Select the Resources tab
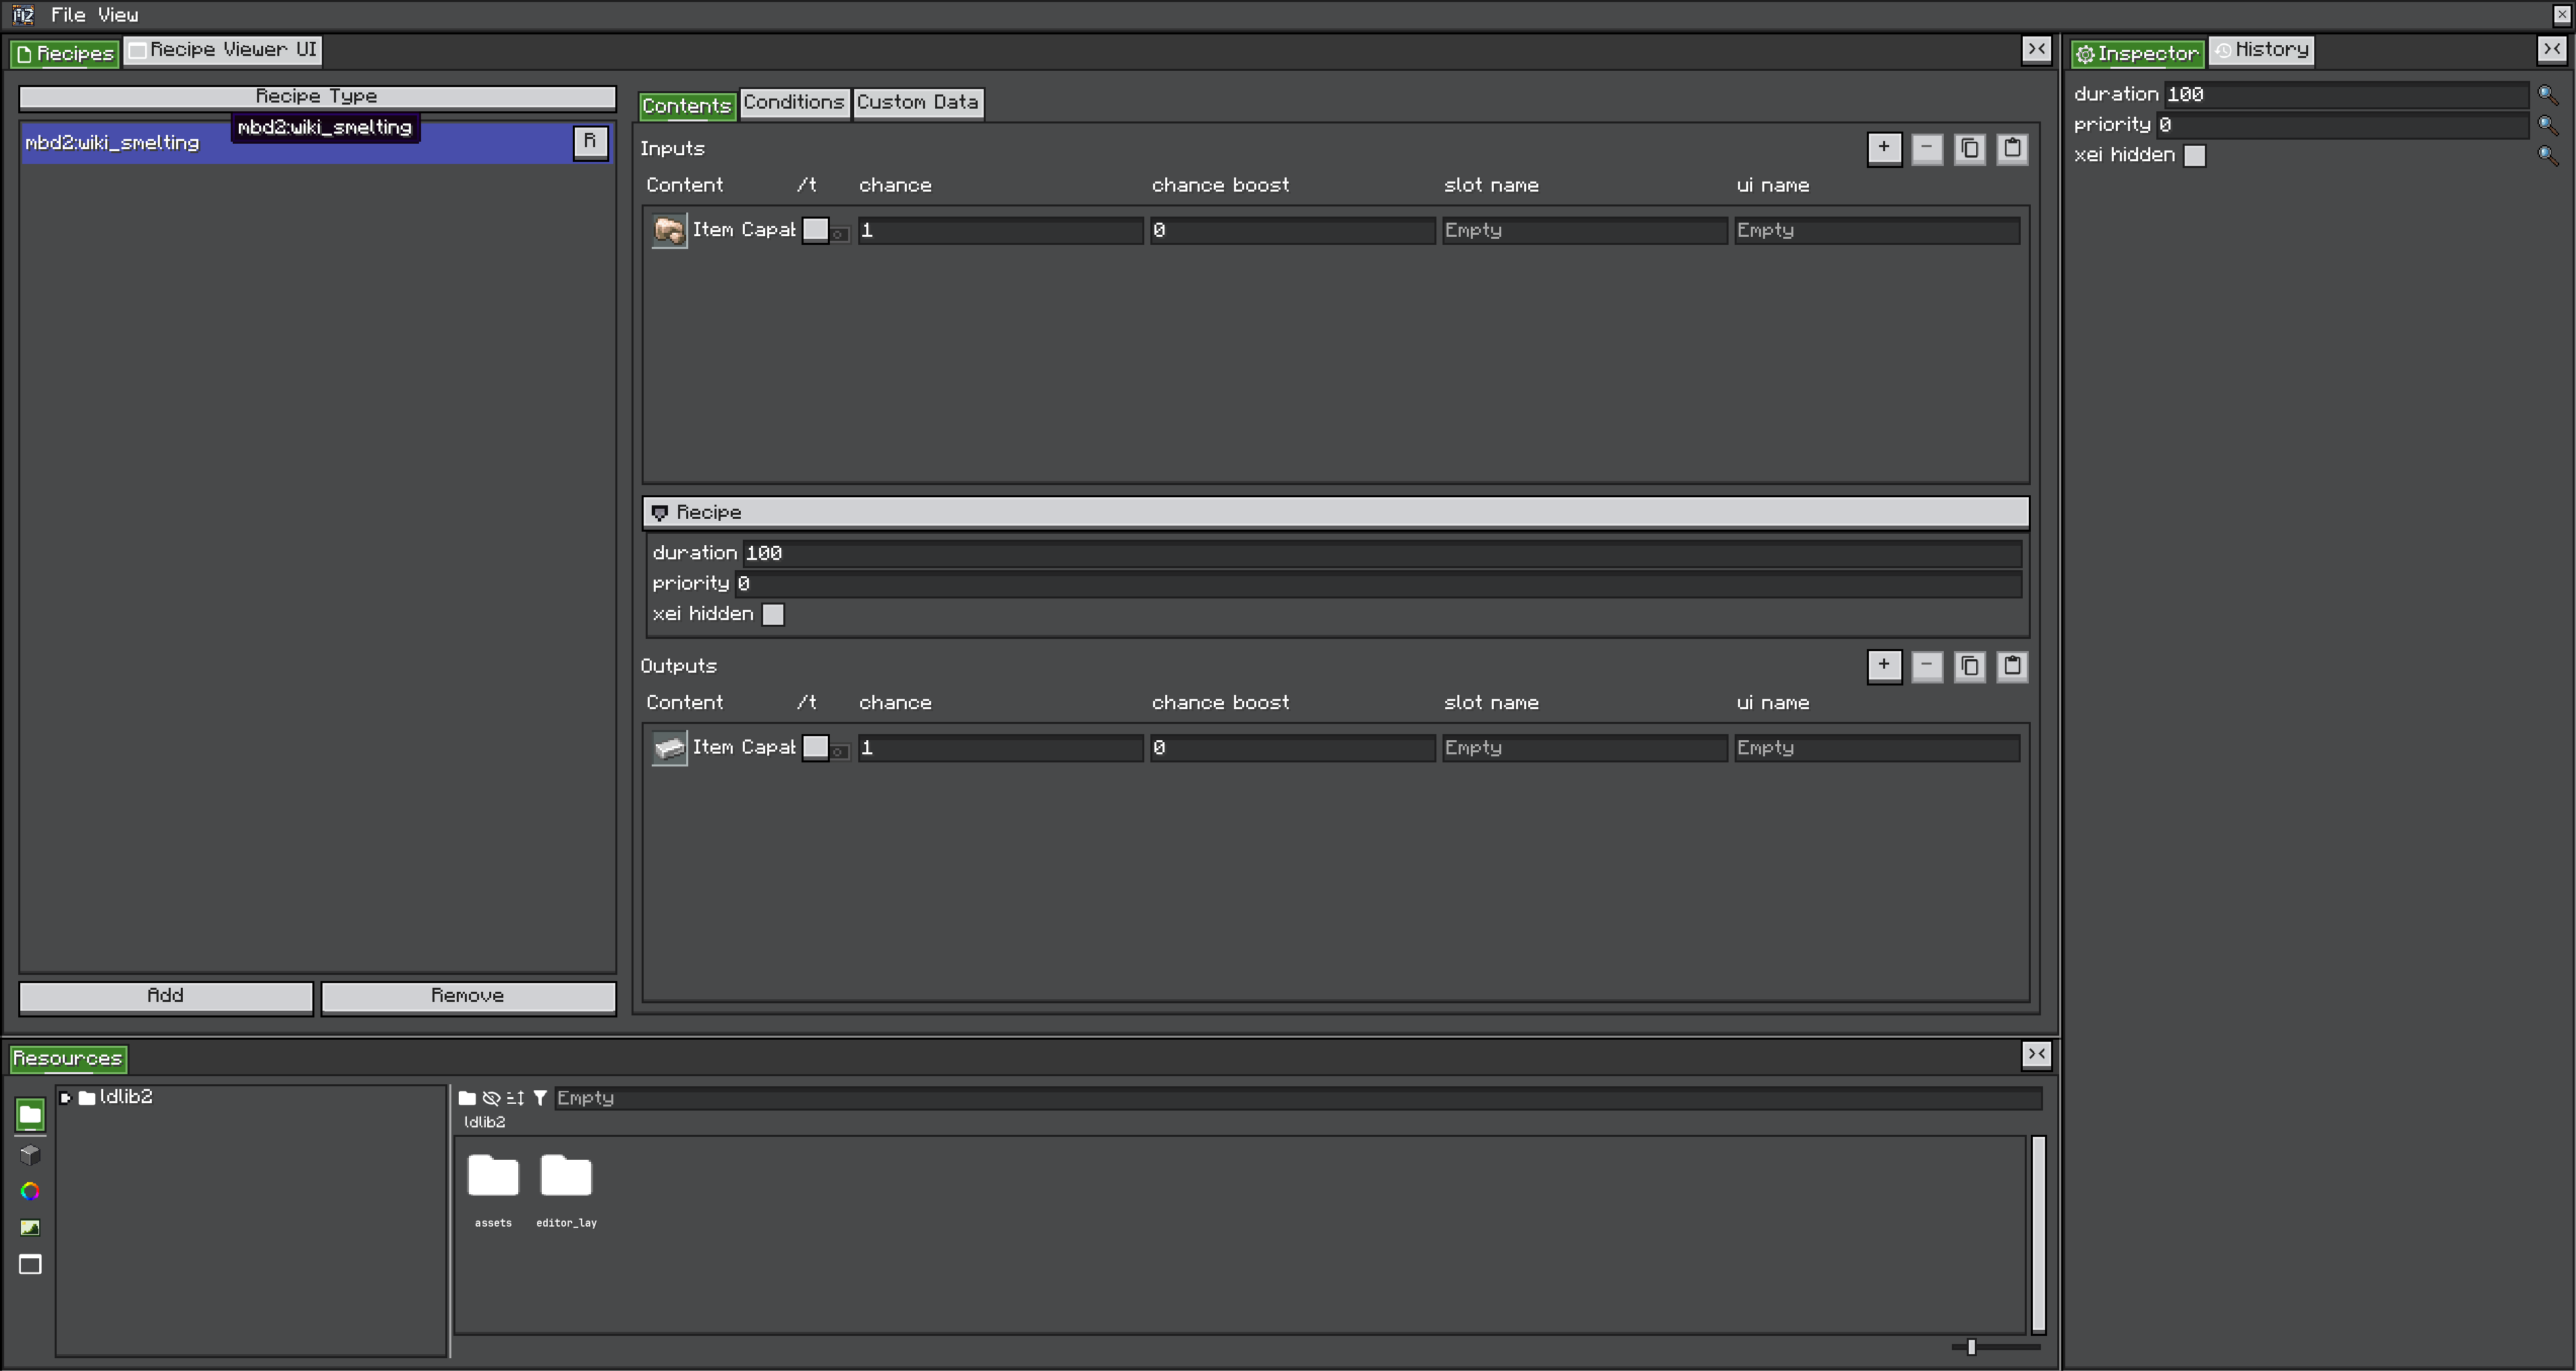2576x1371 pixels. coord(68,1059)
